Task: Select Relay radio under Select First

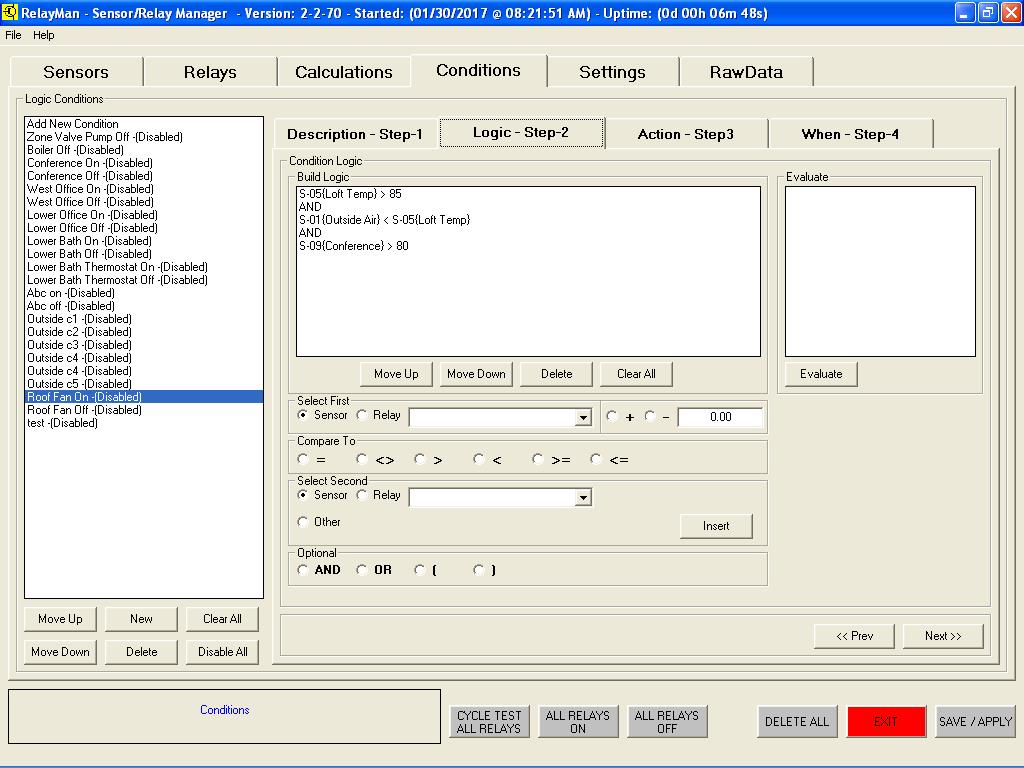Action: [363, 415]
